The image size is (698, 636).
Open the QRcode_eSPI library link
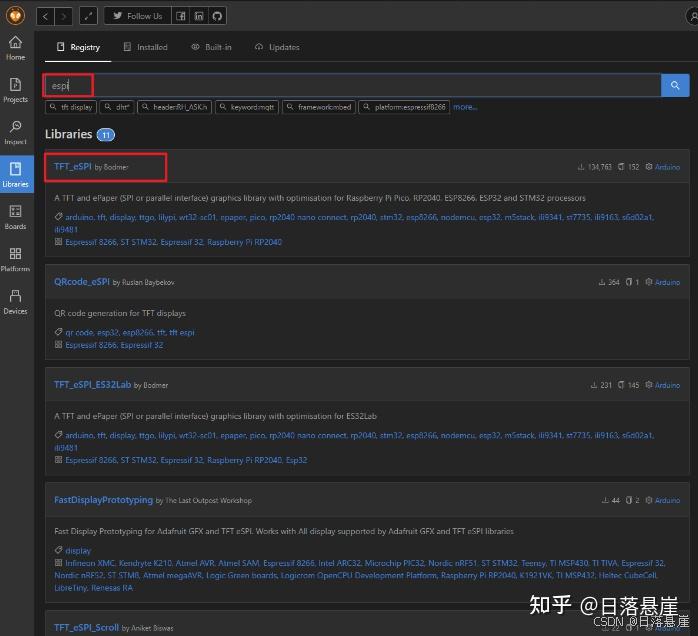[x=81, y=282]
